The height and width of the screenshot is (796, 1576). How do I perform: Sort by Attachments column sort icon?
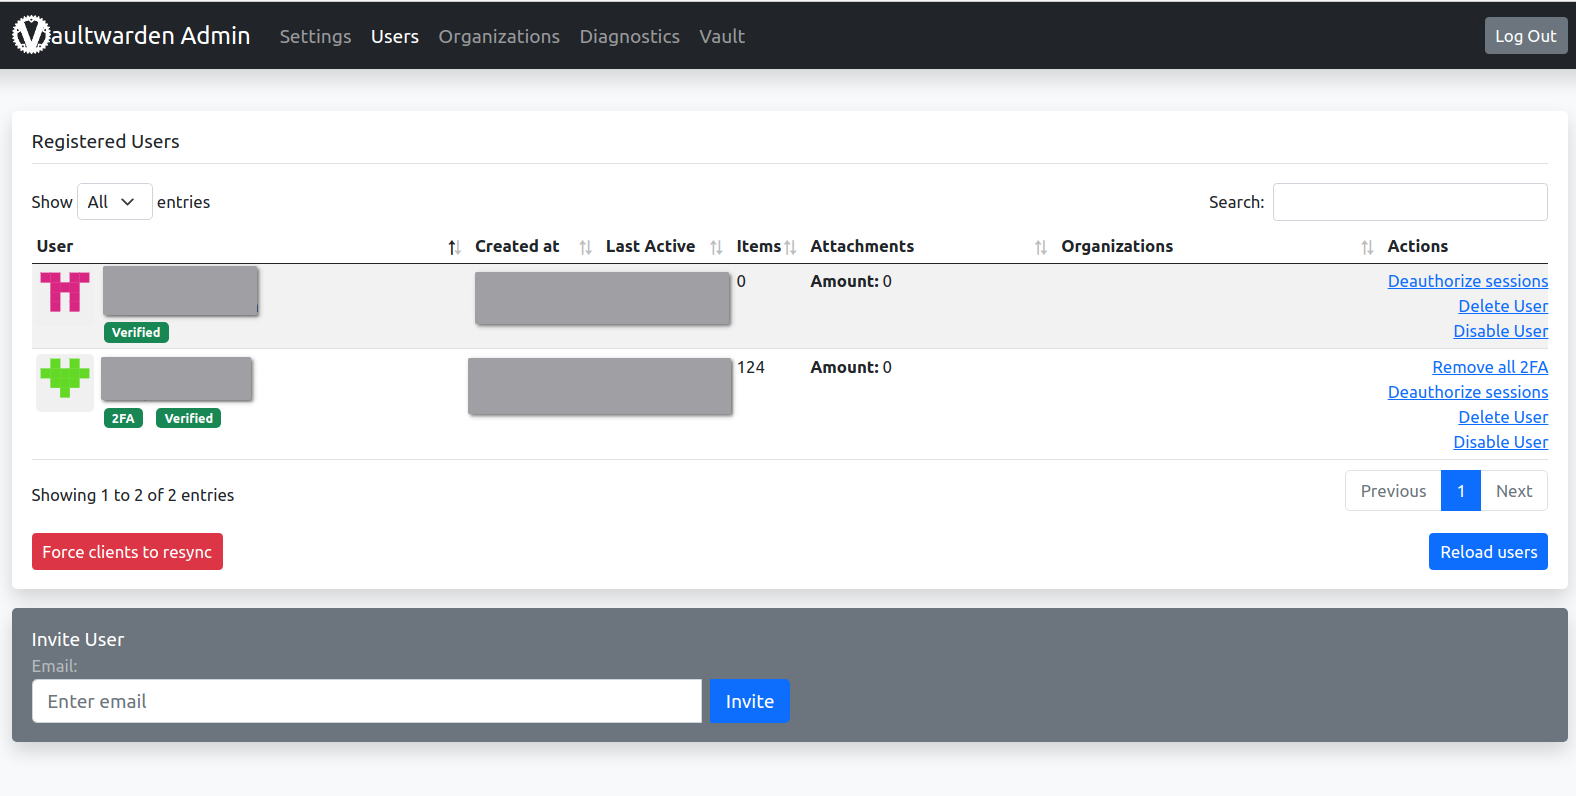[x=1040, y=247]
